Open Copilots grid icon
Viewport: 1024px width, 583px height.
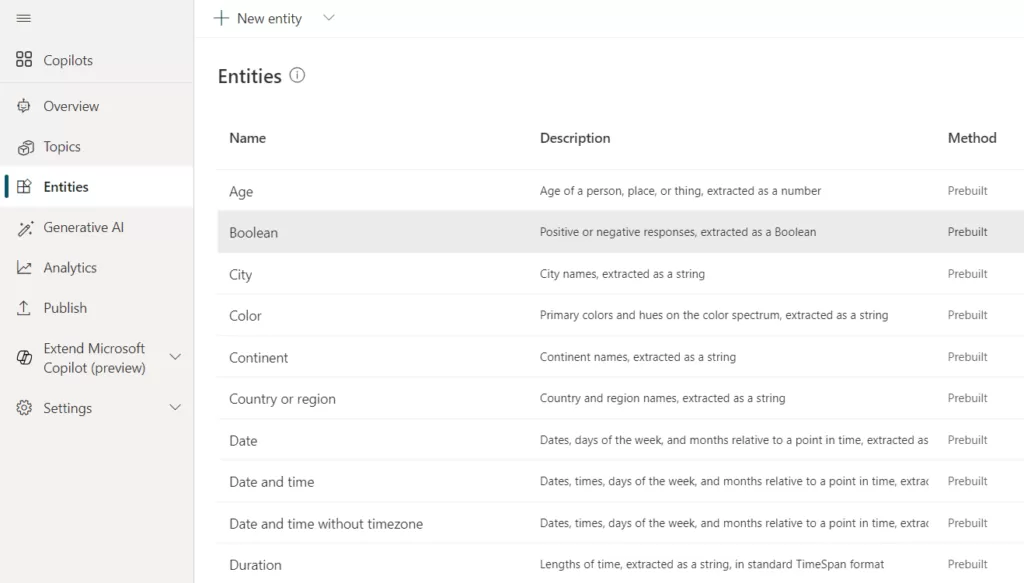[x=24, y=60]
